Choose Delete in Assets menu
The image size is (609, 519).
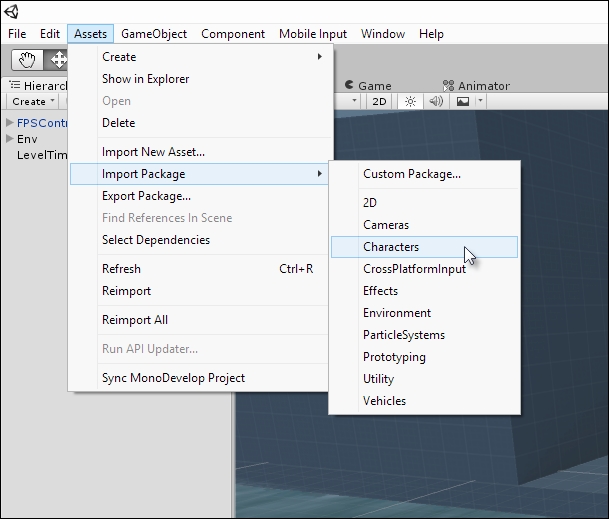[x=200, y=123]
